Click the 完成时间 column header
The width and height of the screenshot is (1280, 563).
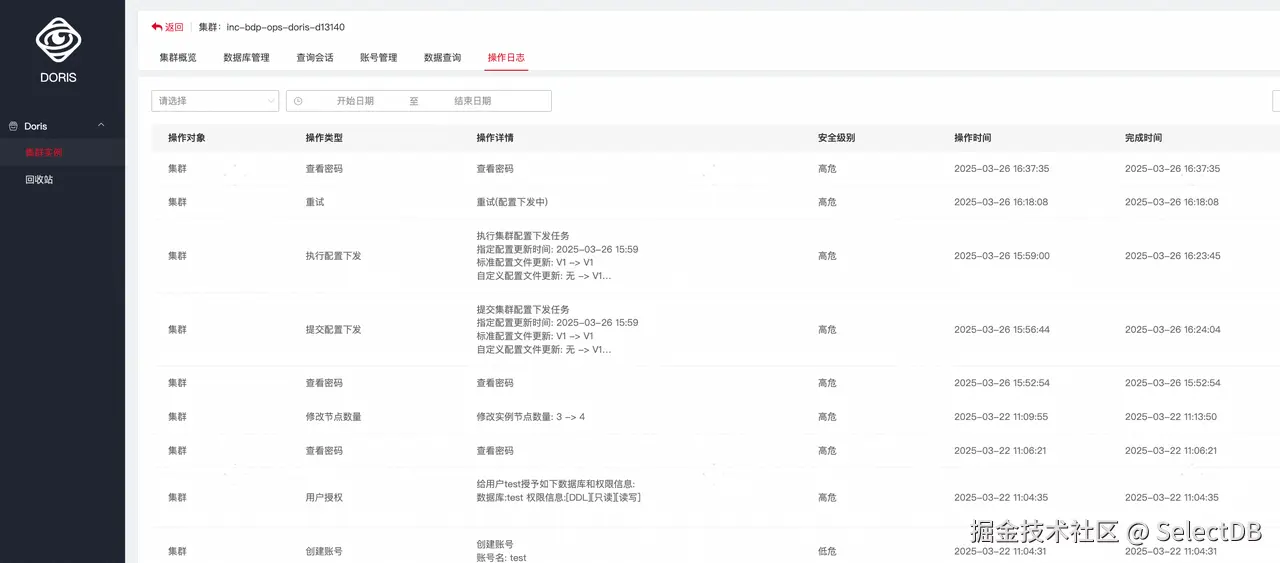(1143, 138)
